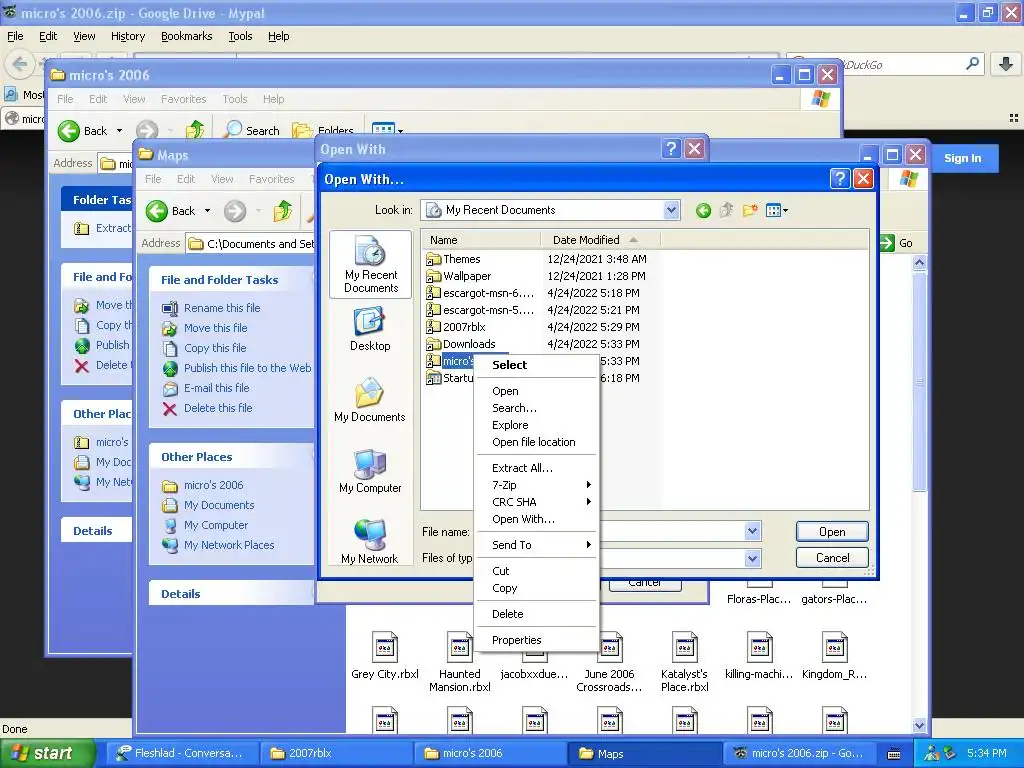Open Back history dropdown in Maps window
Screen dimensions: 1024x768
pyautogui.click(x=207, y=211)
